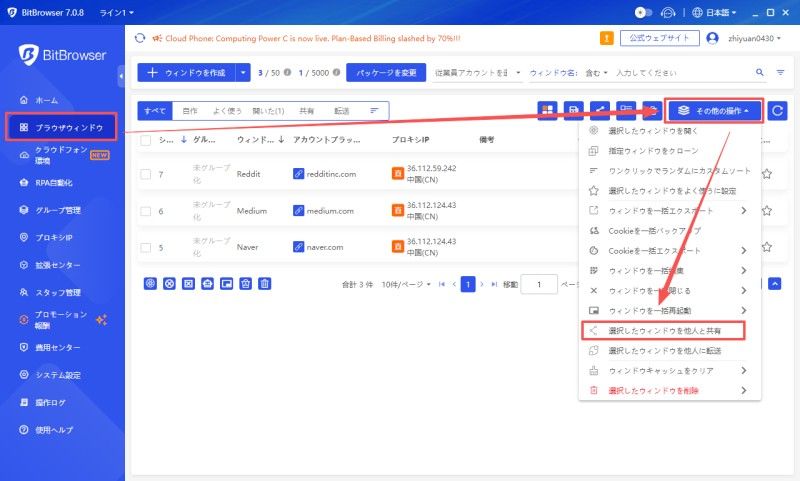Screen dimensions: 800x481
Task: Tick the checkbox for the Reddit row
Action: click(145, 174)
